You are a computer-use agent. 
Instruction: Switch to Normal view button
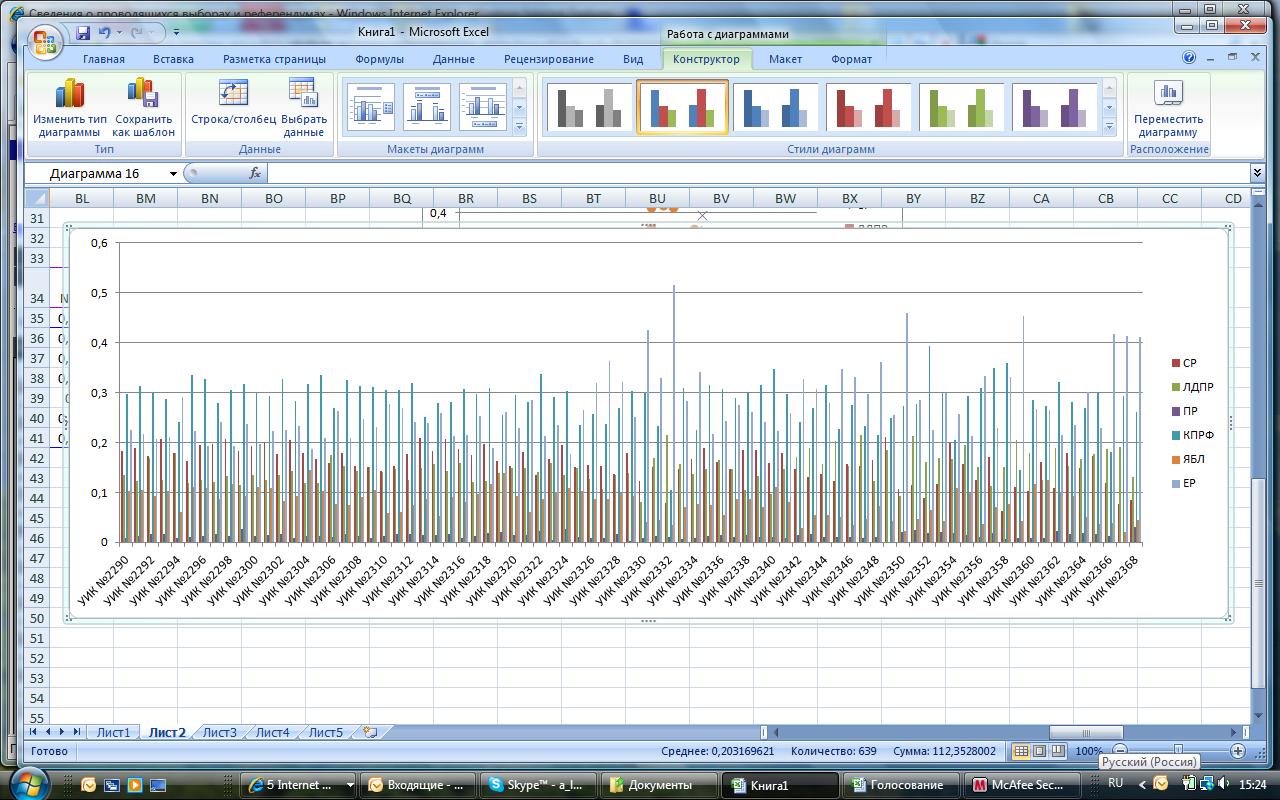(1021, 751)
